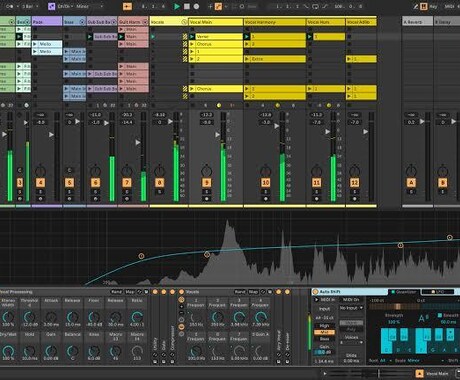Screen dimensions: 460x380
Task: Toggle track activator 7 on Guit Harm
Action: (x=127, y=182)
